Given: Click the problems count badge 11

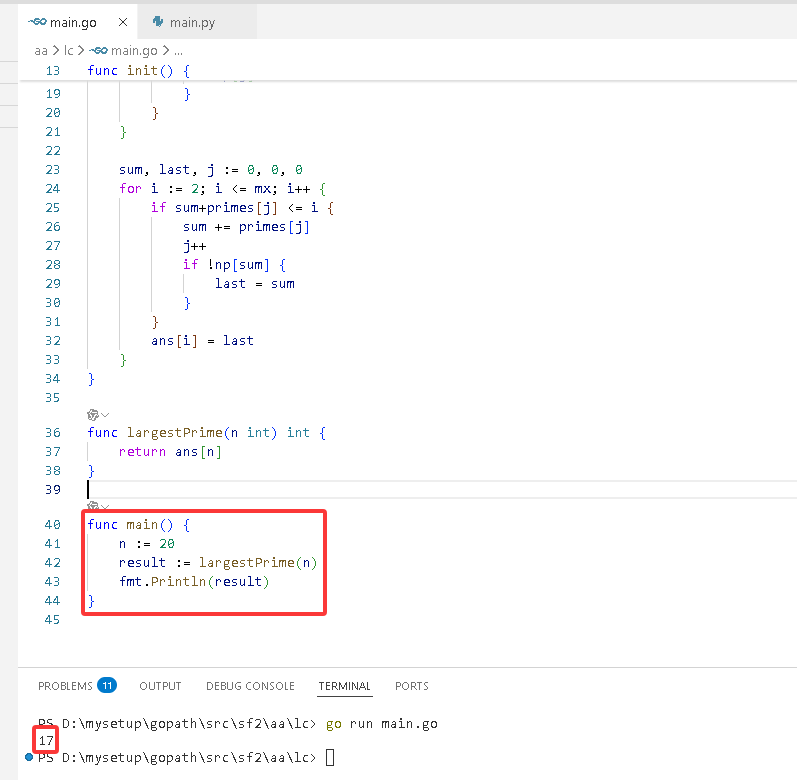Looking at the screenshot, I should tap(107, 685).
